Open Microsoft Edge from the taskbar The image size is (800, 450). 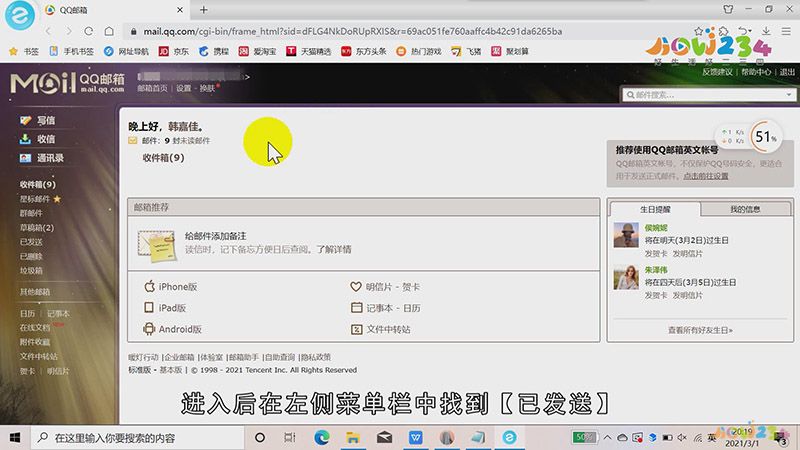point(321,437)
